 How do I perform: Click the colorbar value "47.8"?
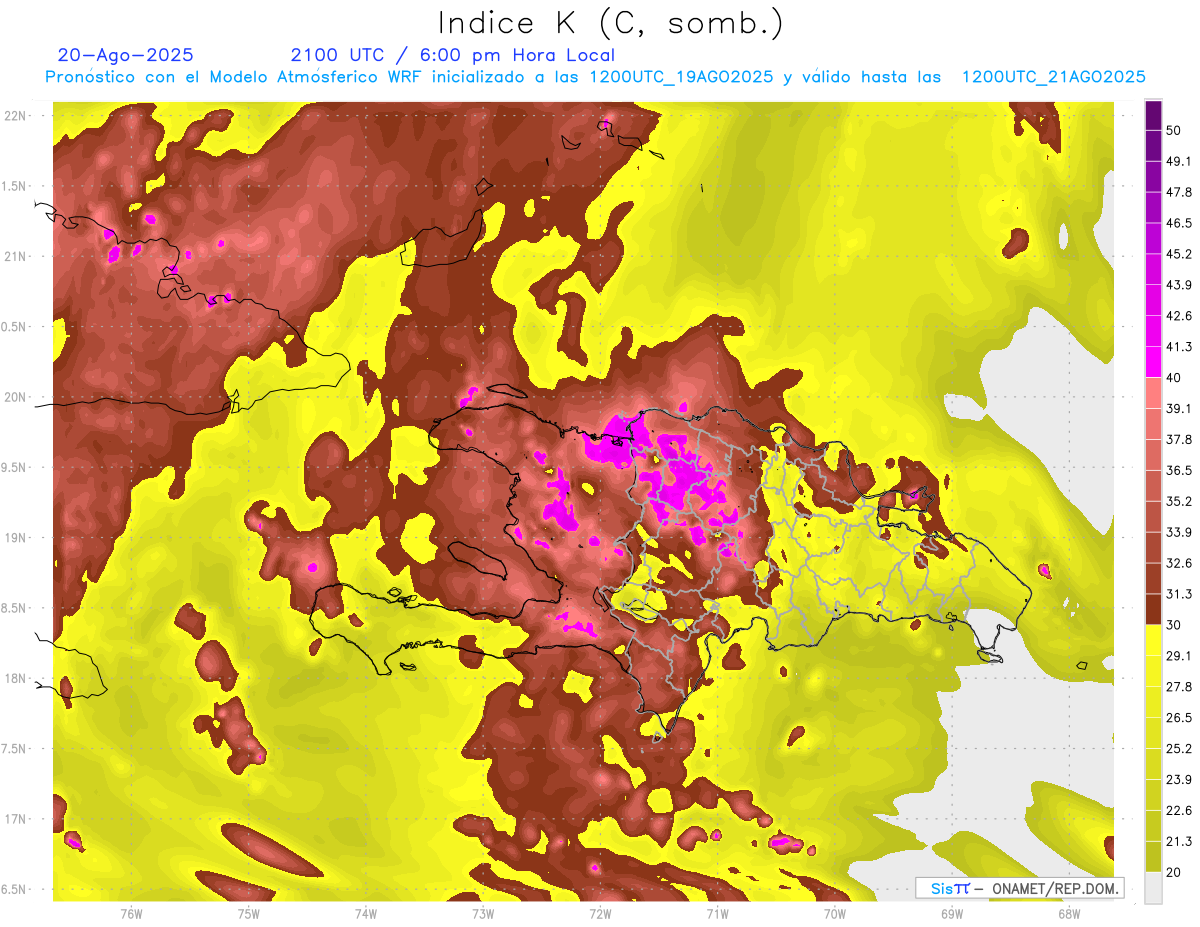1178,192
